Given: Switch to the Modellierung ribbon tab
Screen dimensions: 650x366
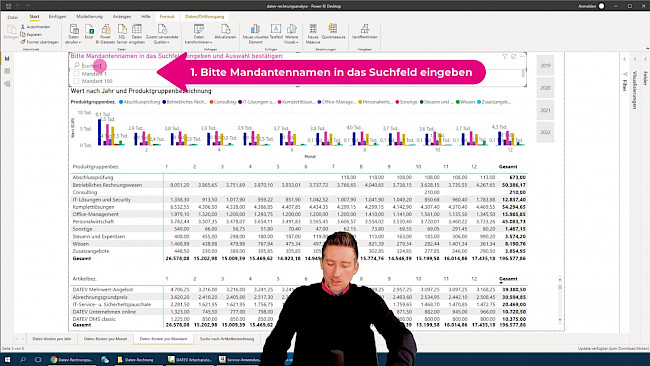Looking at the screenshot, I should [90, 17].
